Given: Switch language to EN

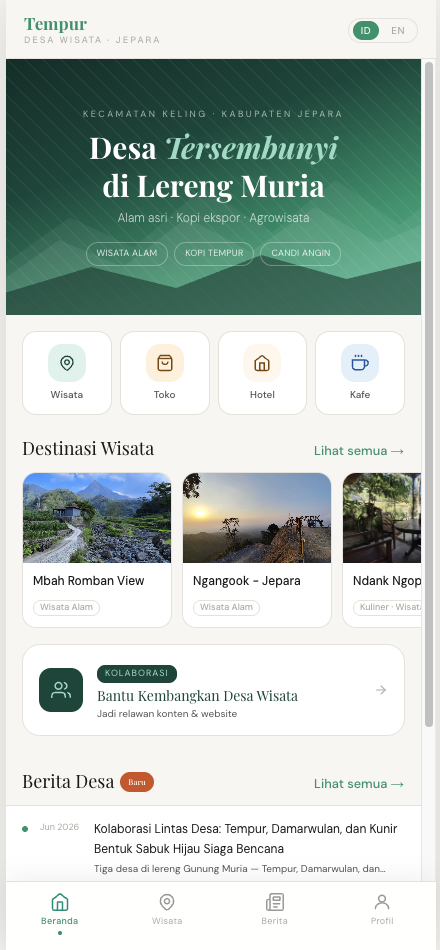Looking at the screenshot, I should point(398,30).
